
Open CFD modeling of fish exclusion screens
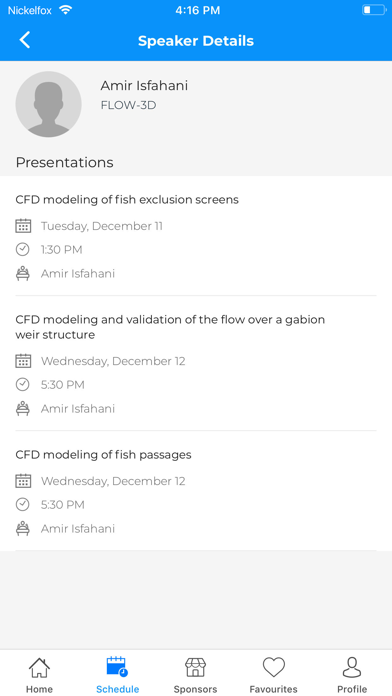coord(127,200)
